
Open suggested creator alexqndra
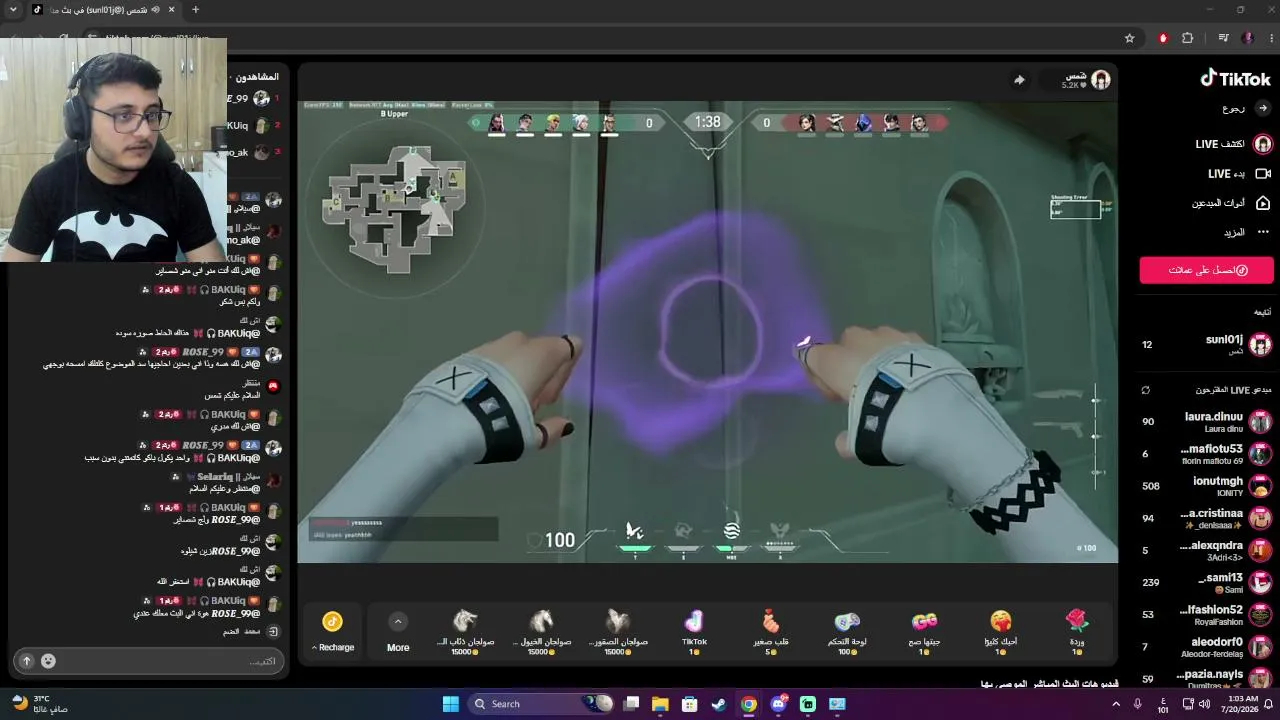pos(1207,550)
